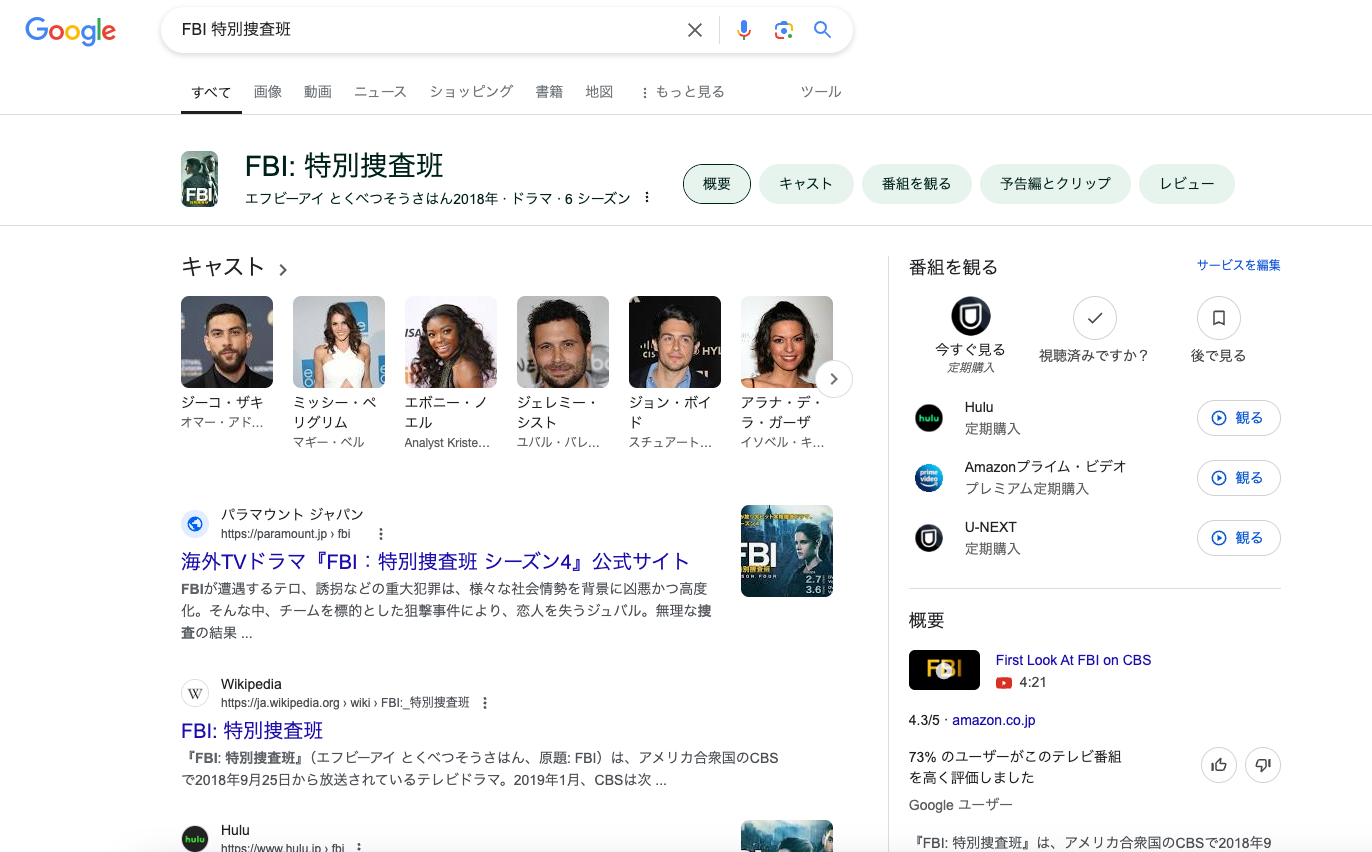Open more options for paramount.jp result
The width and height of the screenshot is (1372, 852).
pyautogui.click(x=381, y=534)
